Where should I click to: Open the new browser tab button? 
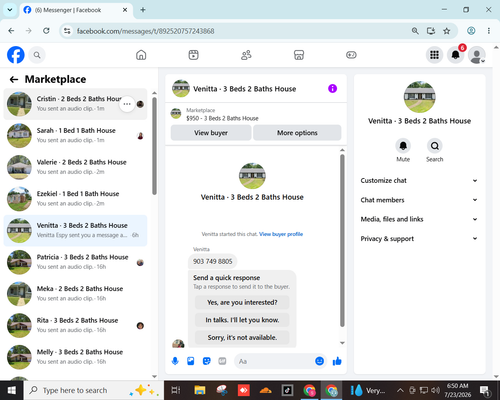[143, 10]
